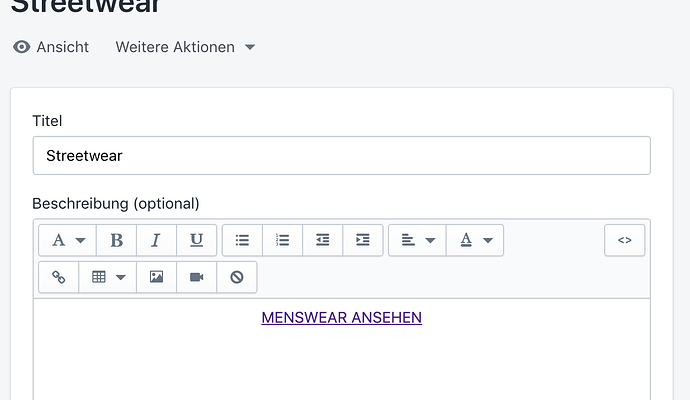
Task: Clear formatting with the circle-slash icon
Action: 236,277
